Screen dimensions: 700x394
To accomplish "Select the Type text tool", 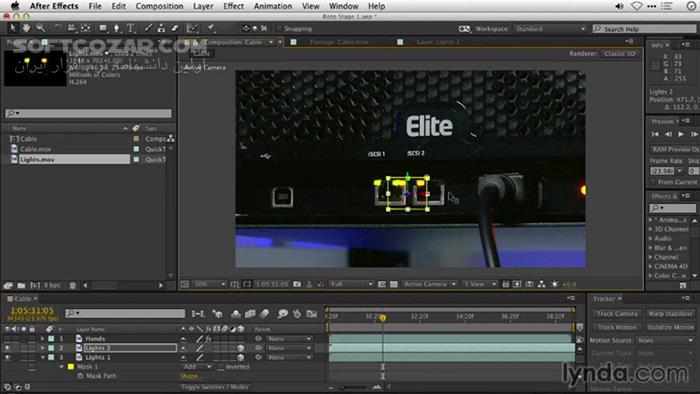I will click(131, 28).
